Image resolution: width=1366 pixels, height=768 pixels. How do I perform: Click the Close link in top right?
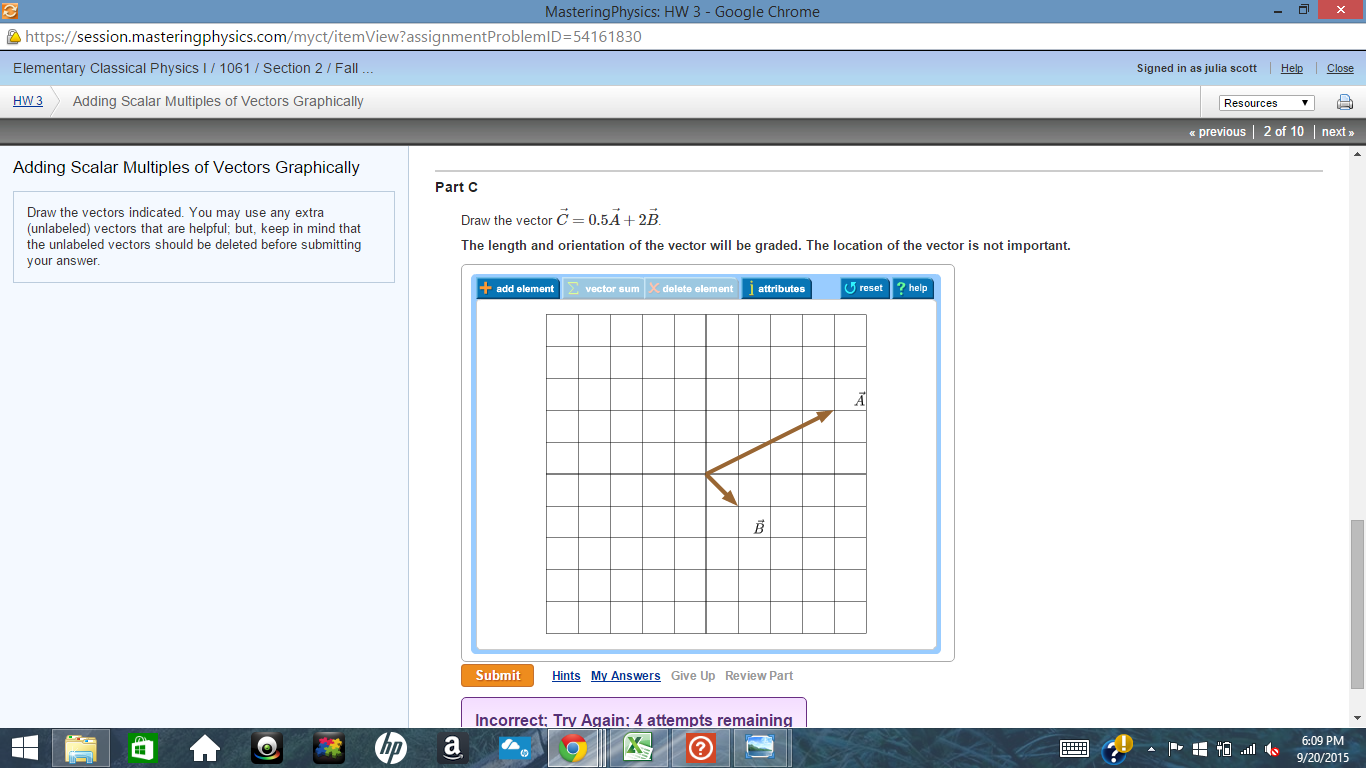(x=1340, y=68)
